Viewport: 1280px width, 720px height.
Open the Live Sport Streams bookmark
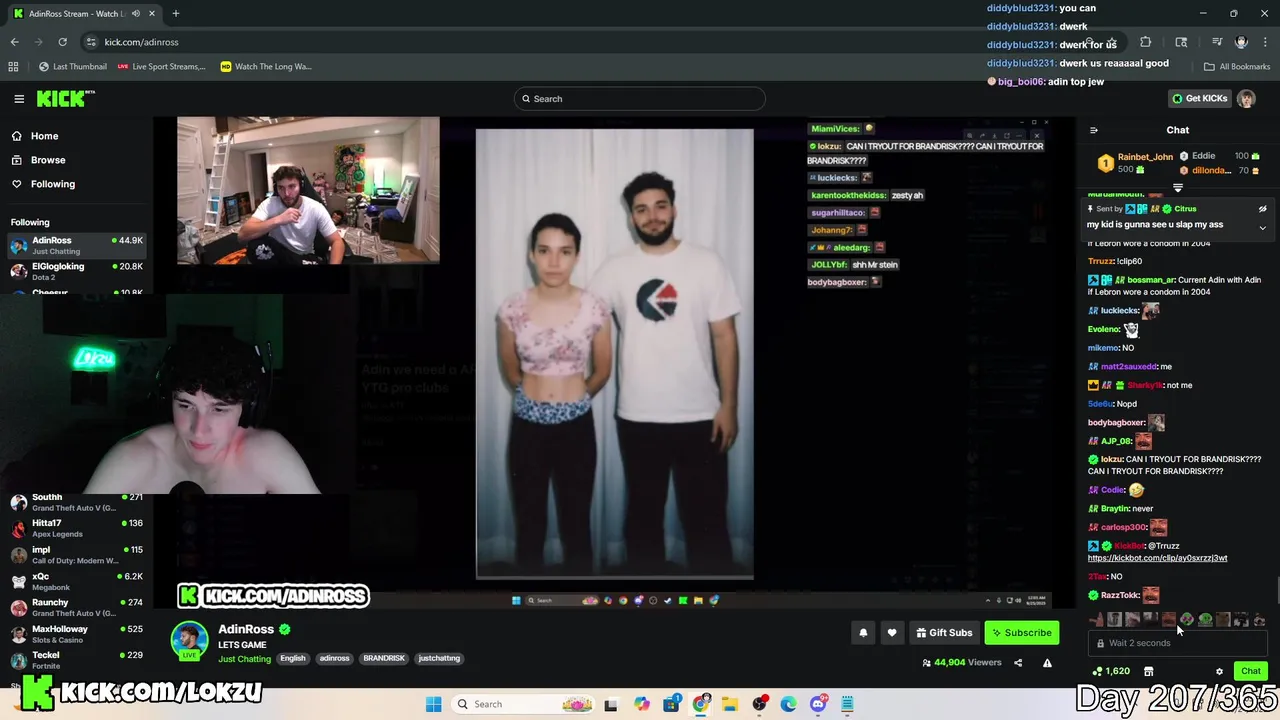point(161,66)
